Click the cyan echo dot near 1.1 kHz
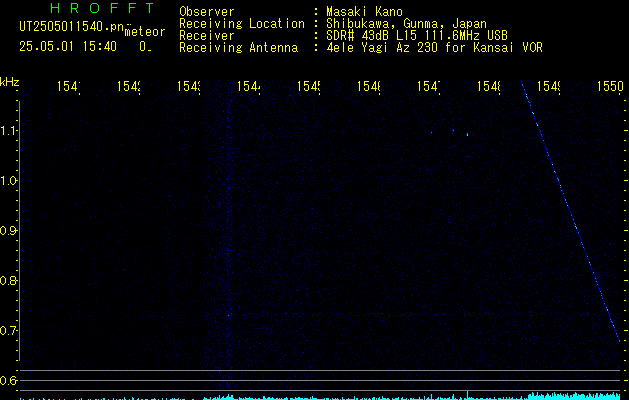 (467, 134)
